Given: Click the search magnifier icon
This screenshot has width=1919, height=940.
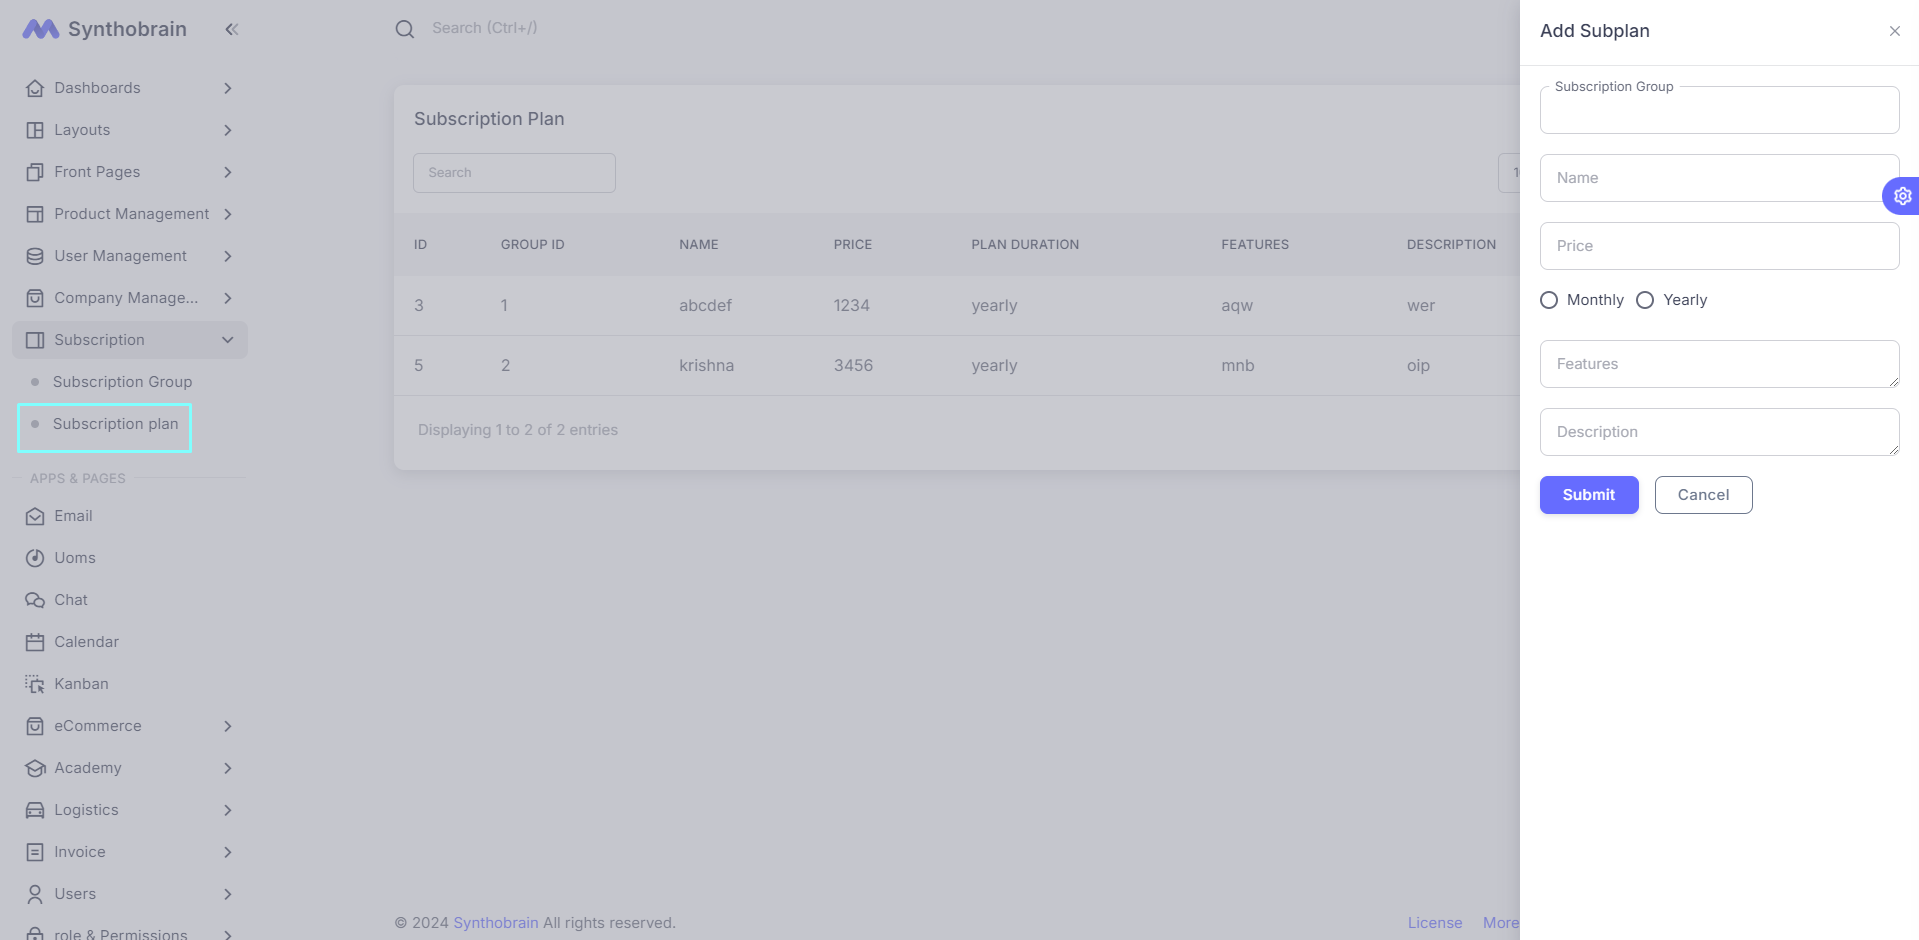Looking at the screenshot, I should [x=405, y=29].
